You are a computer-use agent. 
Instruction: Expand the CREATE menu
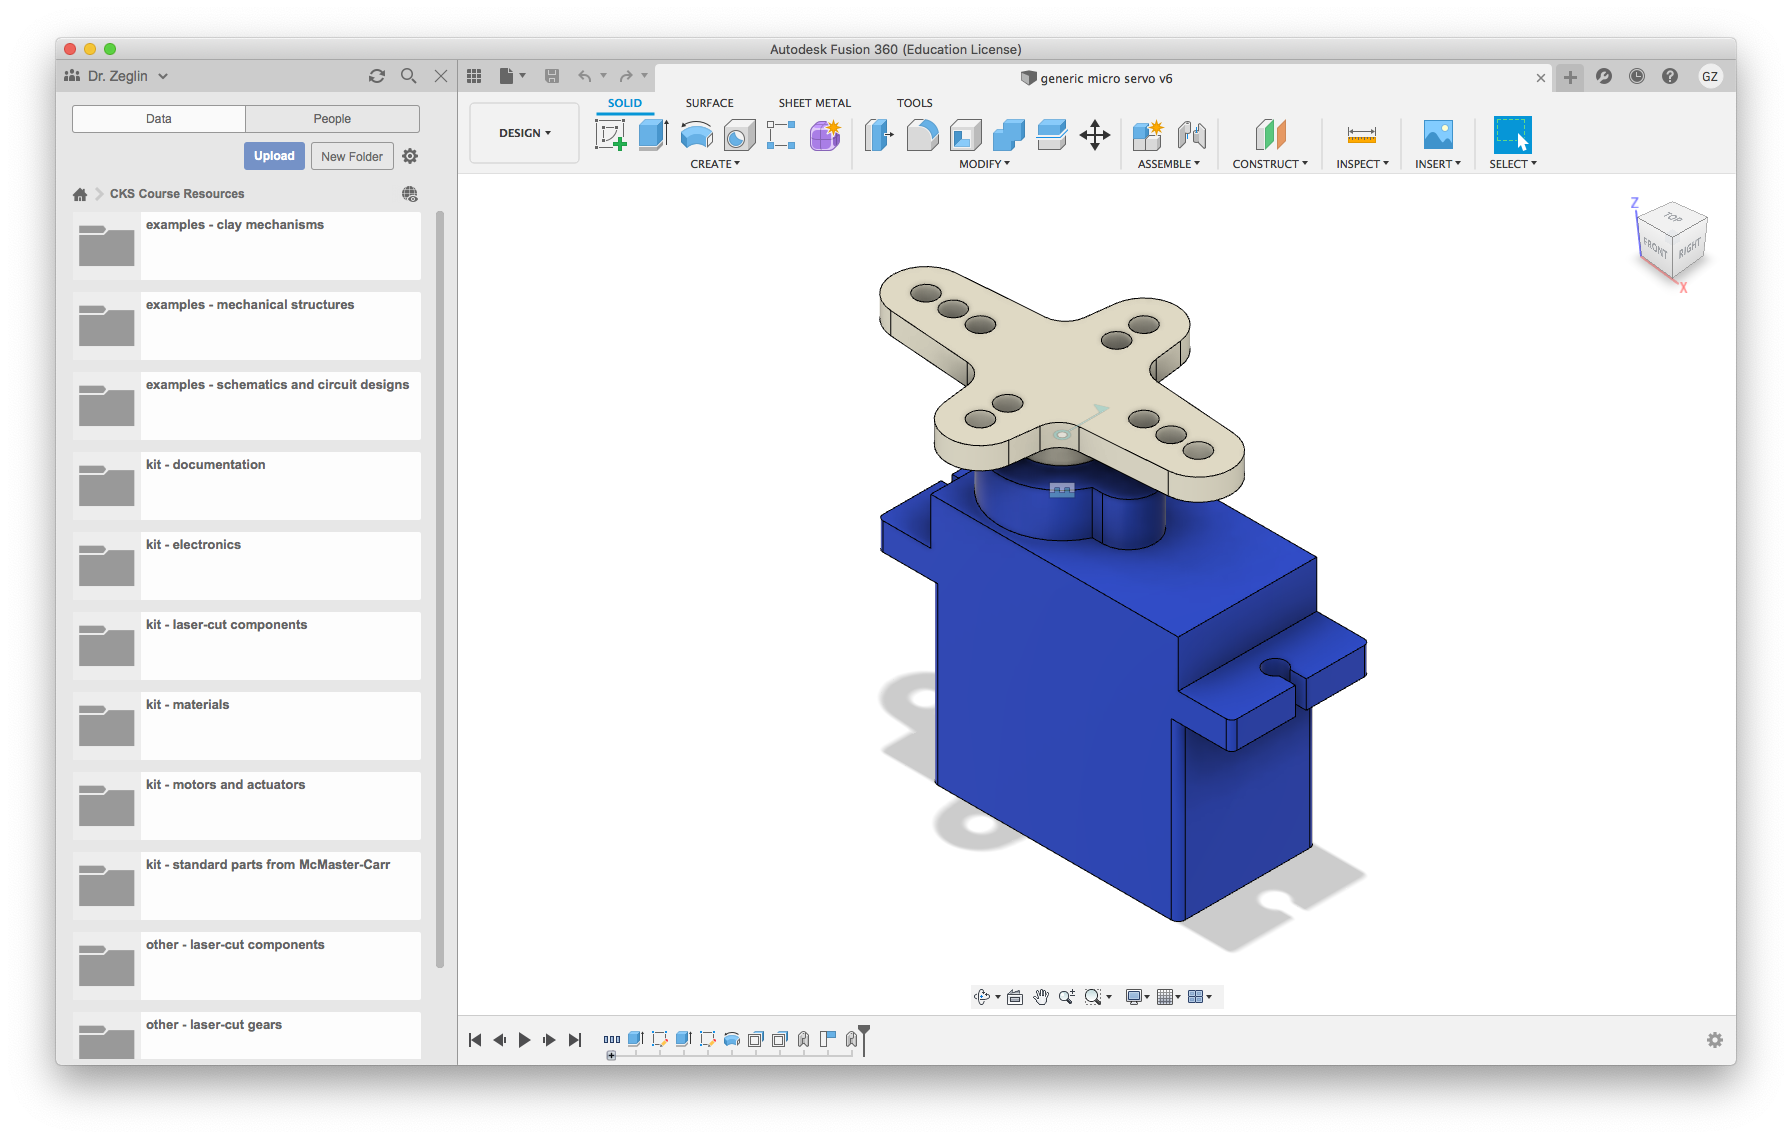click(715, 164)
